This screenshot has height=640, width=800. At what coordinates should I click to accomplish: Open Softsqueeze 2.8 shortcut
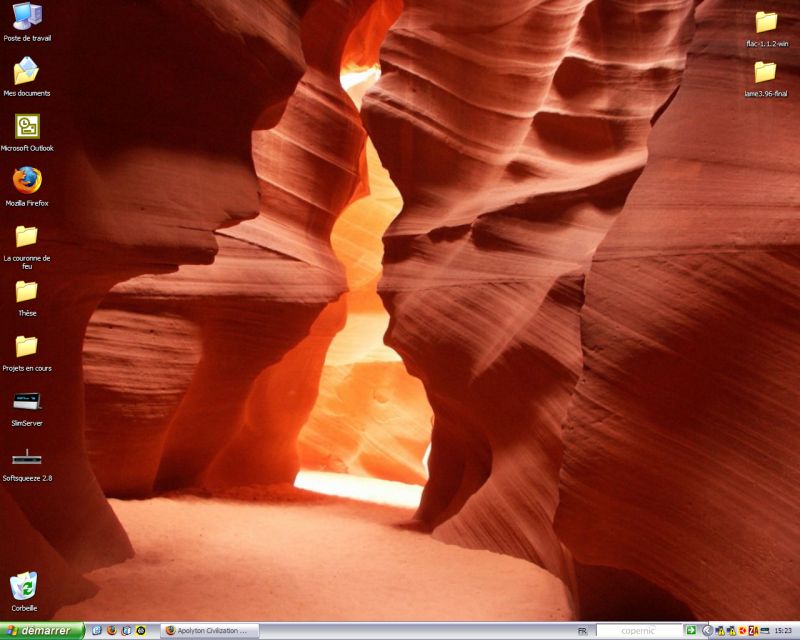pyautogui.click(x=27, y=457)
